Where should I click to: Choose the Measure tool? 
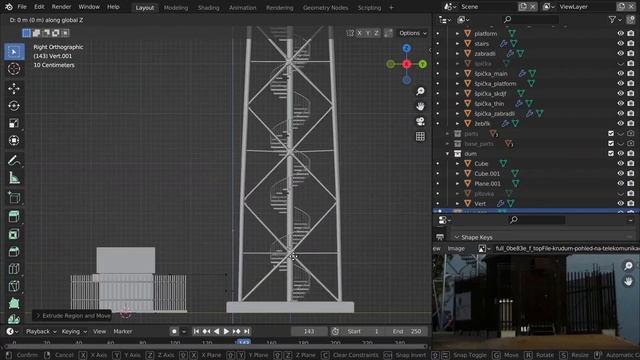(14, 178)
